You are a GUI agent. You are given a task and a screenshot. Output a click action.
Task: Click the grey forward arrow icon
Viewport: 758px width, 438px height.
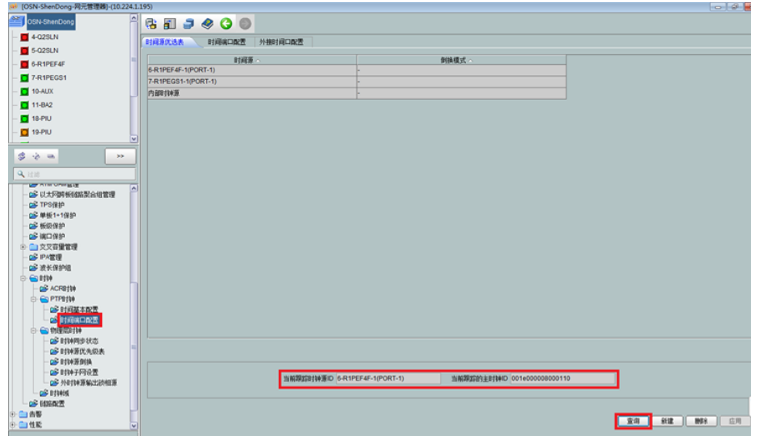pos(245,24)
